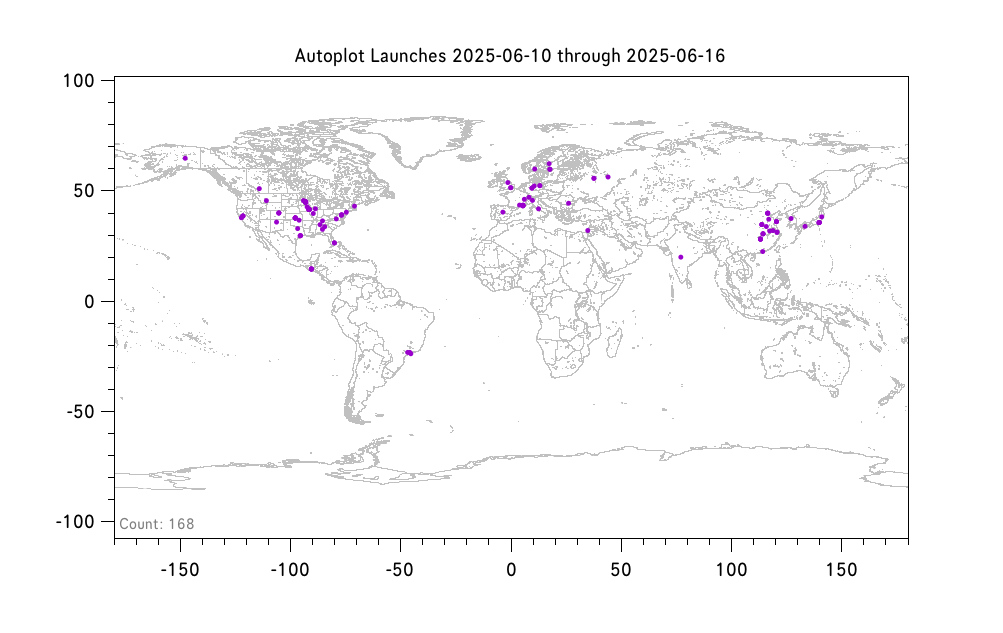The width and height of the screenshot is (1003, 633).
Task: Click the x-axis tick label "-50"
Action: [400, 570]
